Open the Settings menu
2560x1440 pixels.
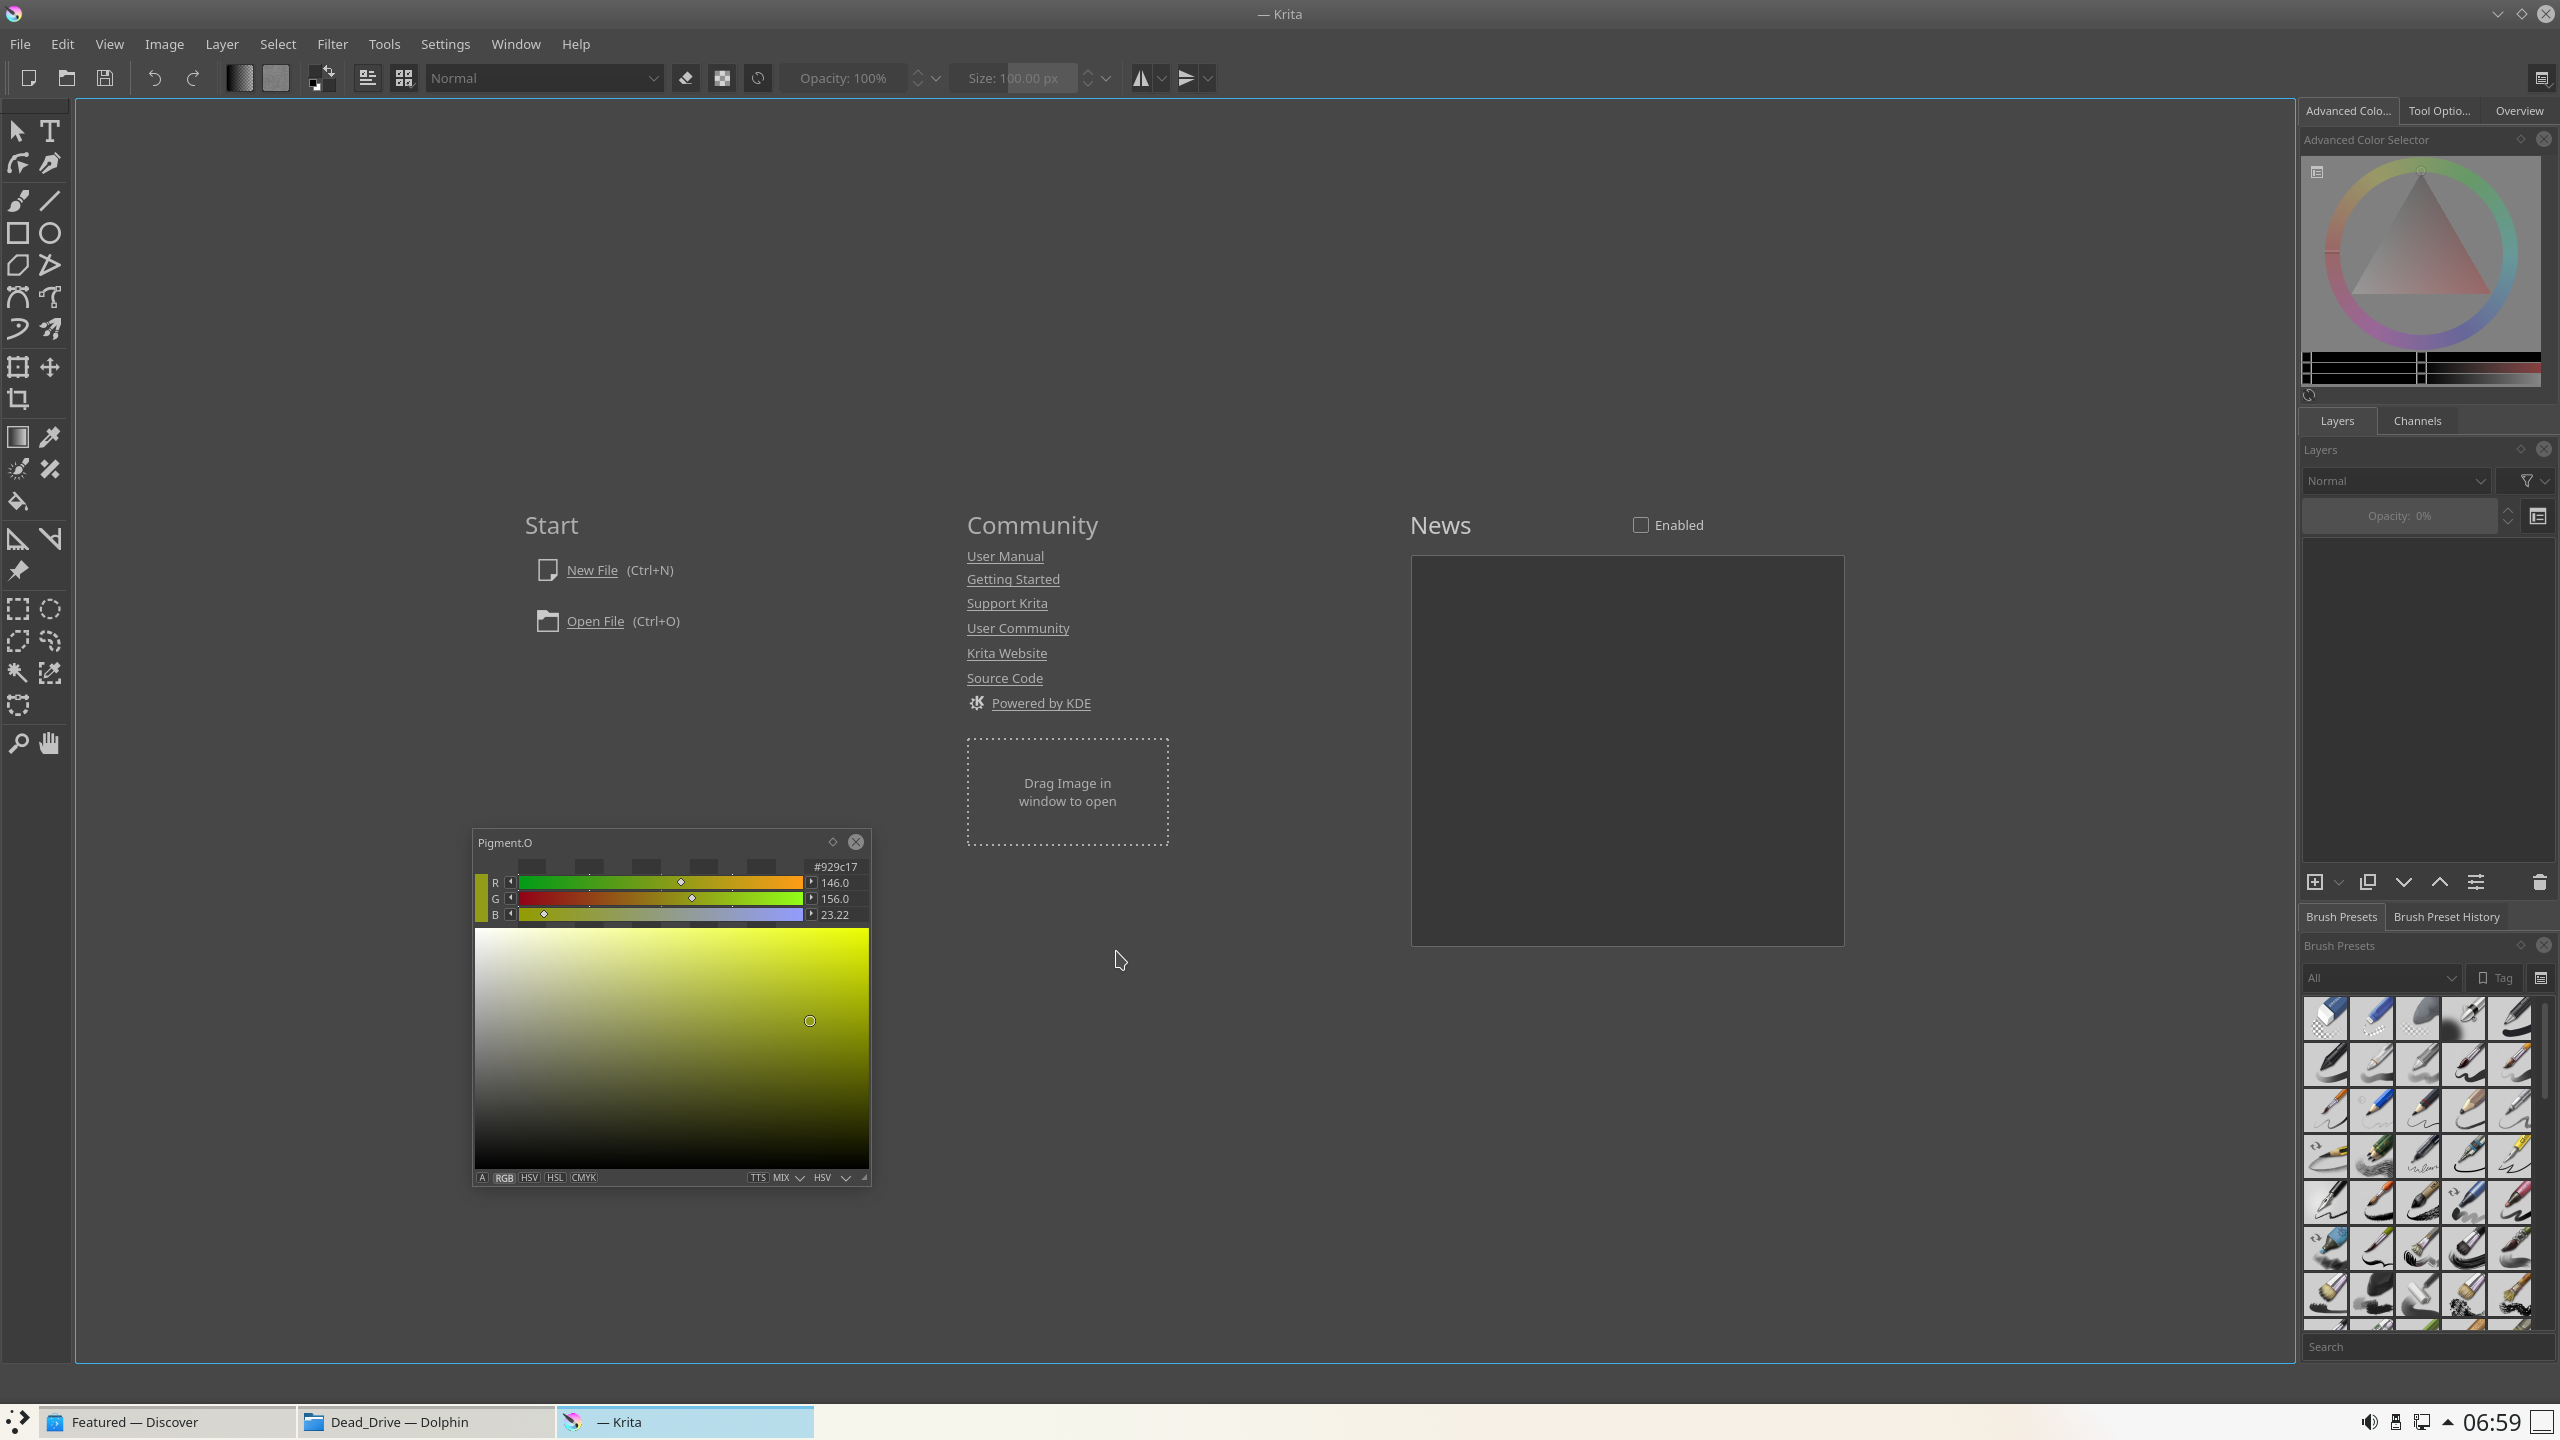point(445,44)
